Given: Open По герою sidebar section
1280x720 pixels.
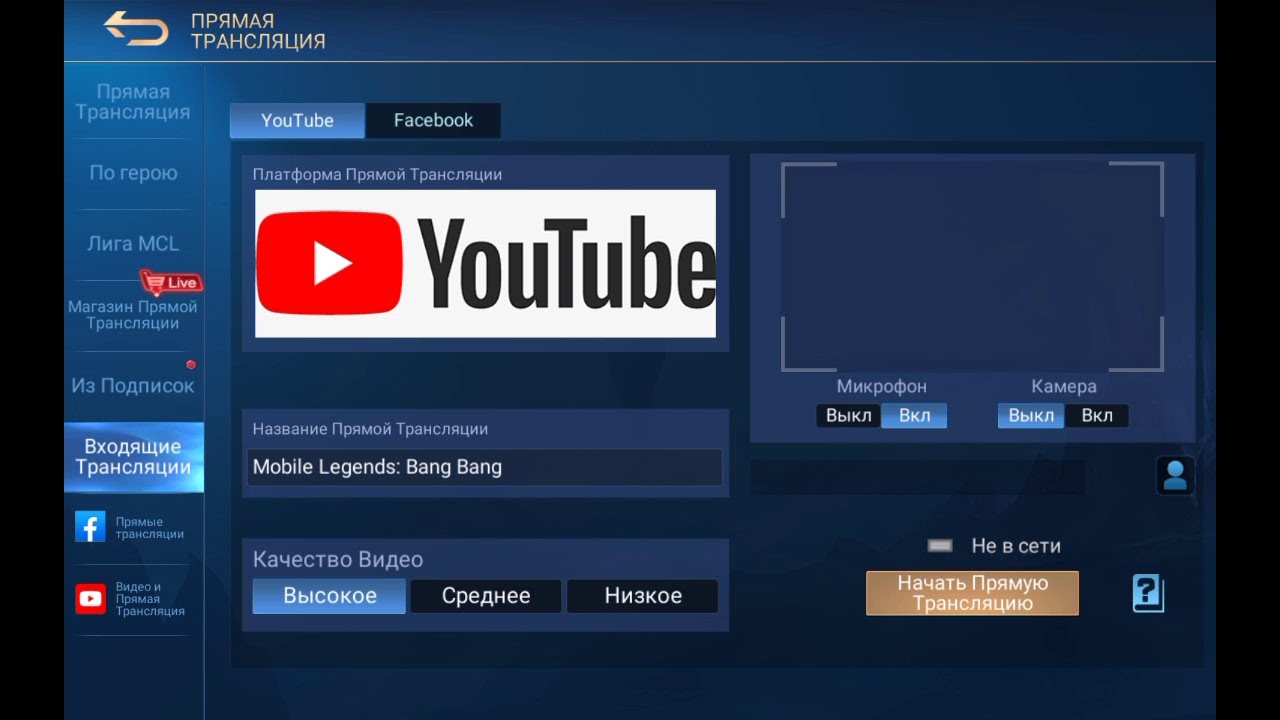Looking at the screenshot, I should point(133,173).
